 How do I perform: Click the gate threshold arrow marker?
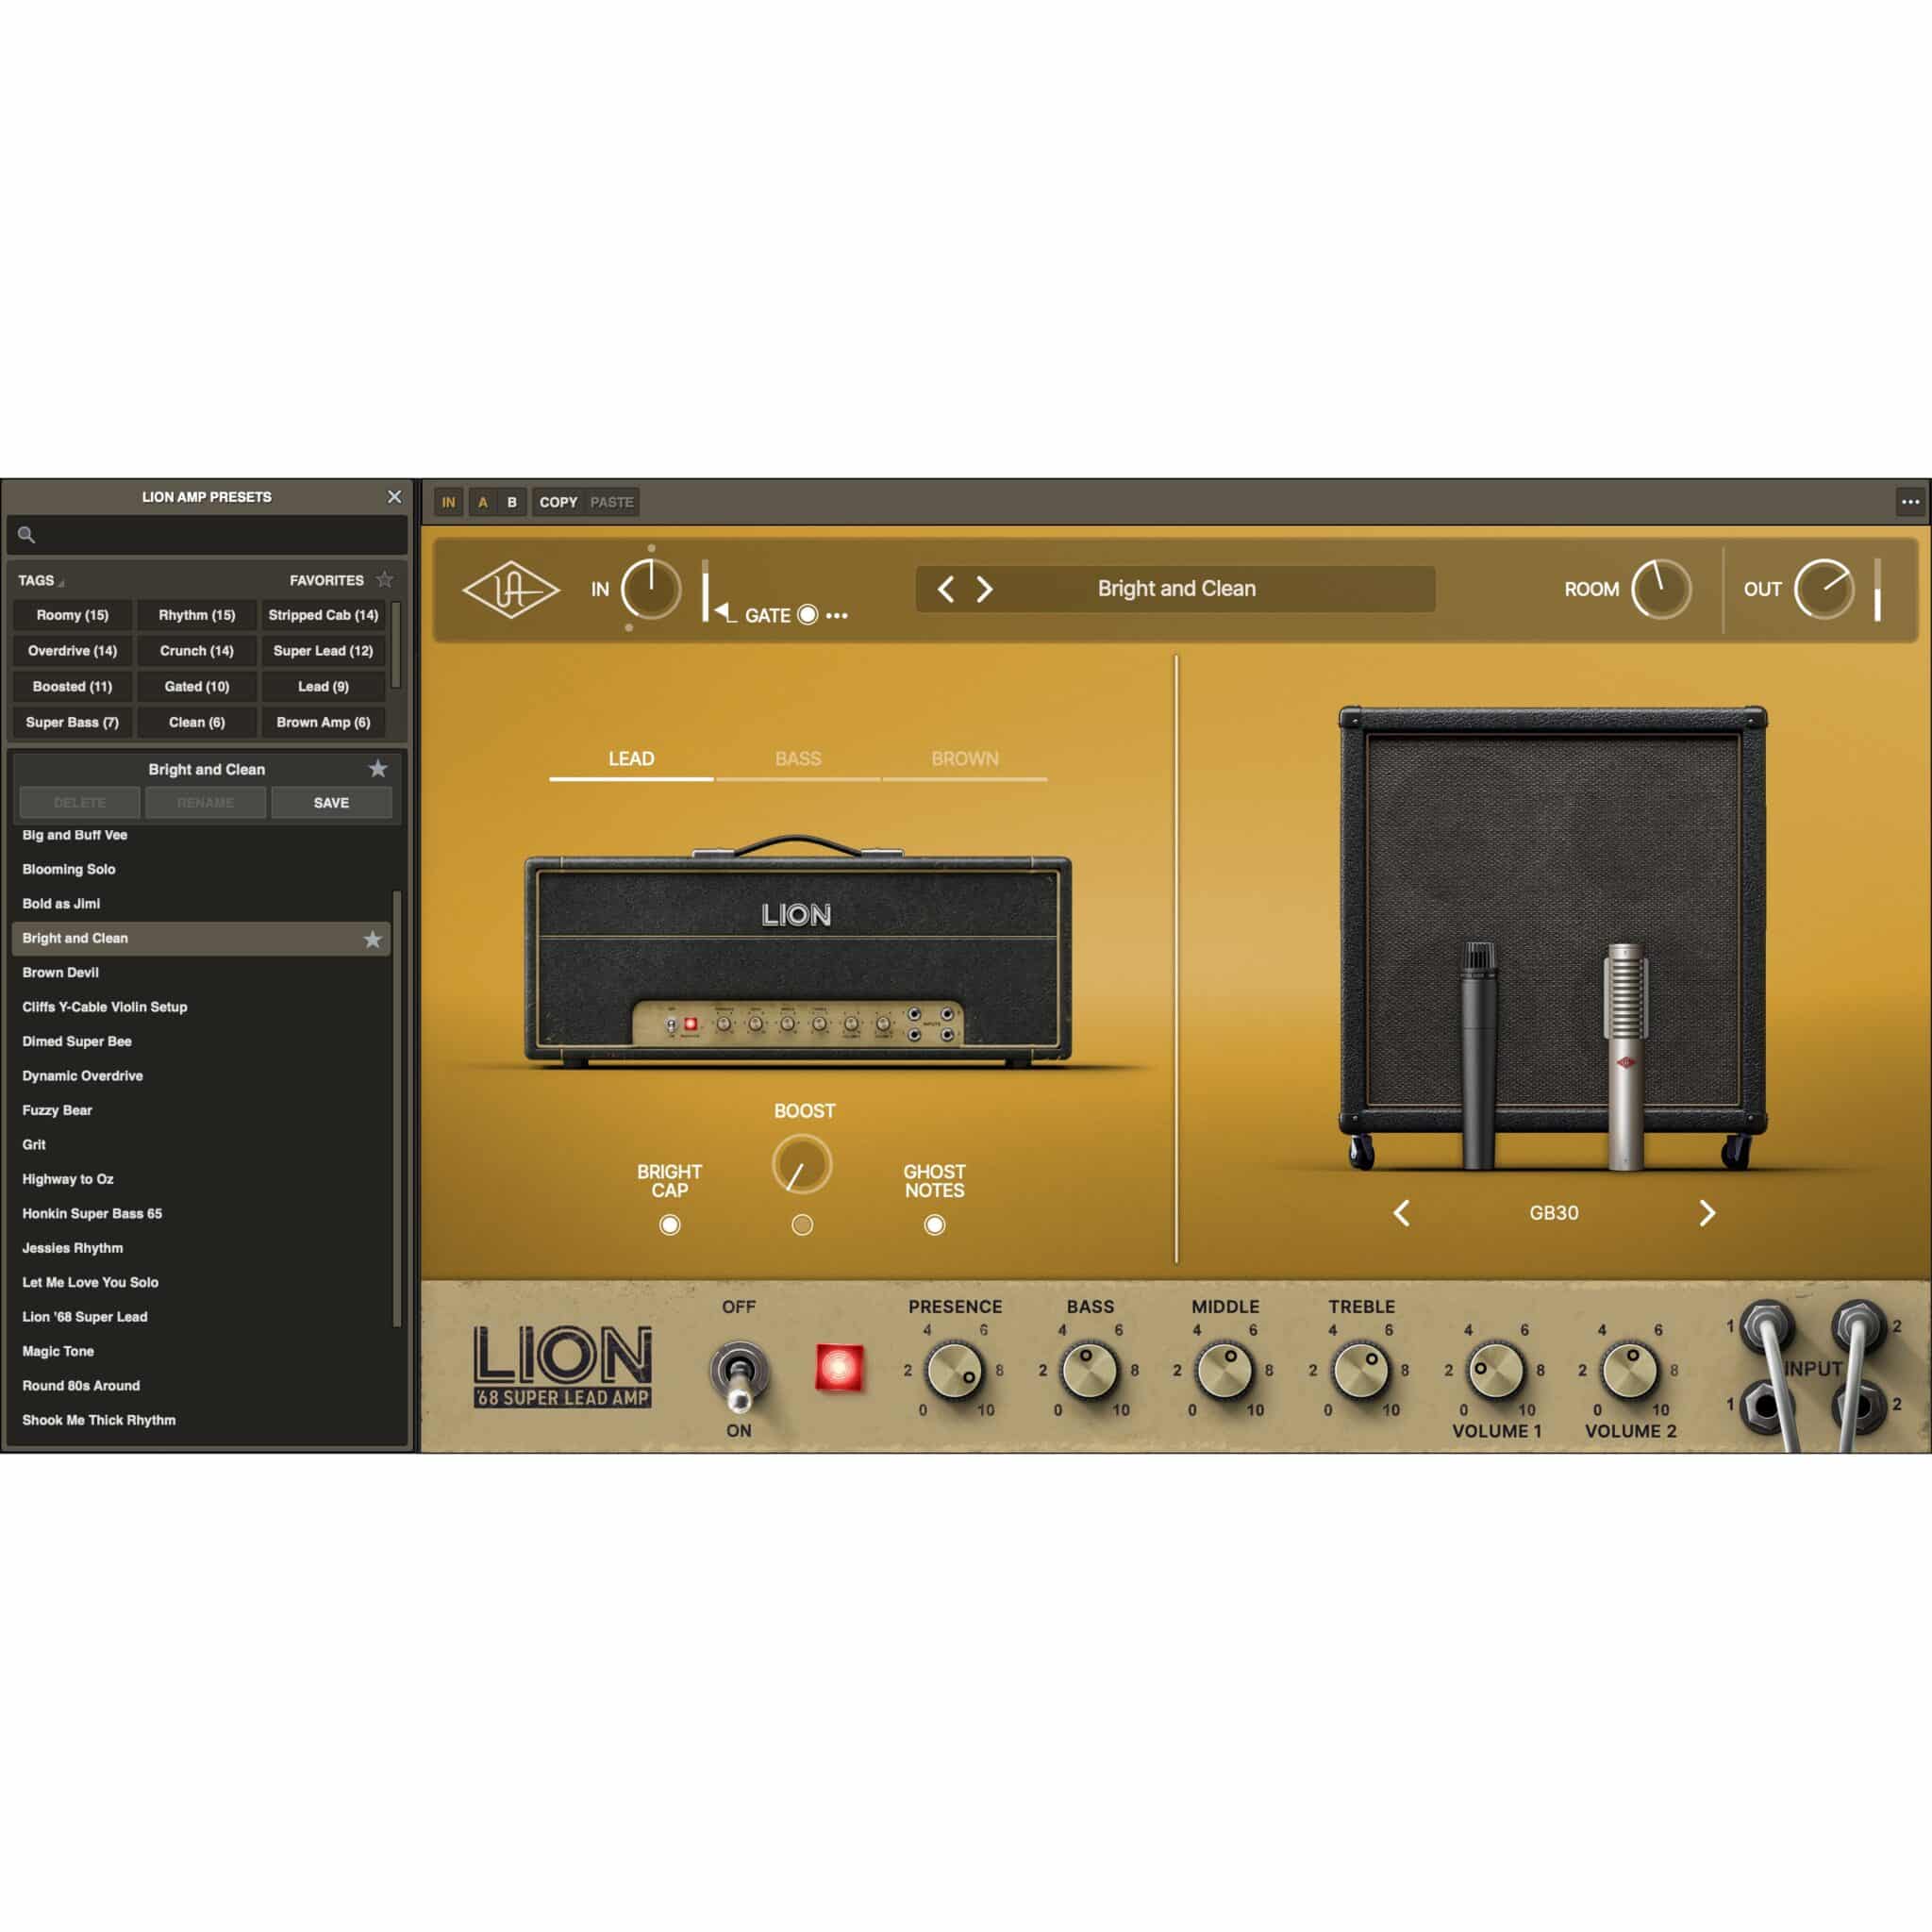coord(723,610)
